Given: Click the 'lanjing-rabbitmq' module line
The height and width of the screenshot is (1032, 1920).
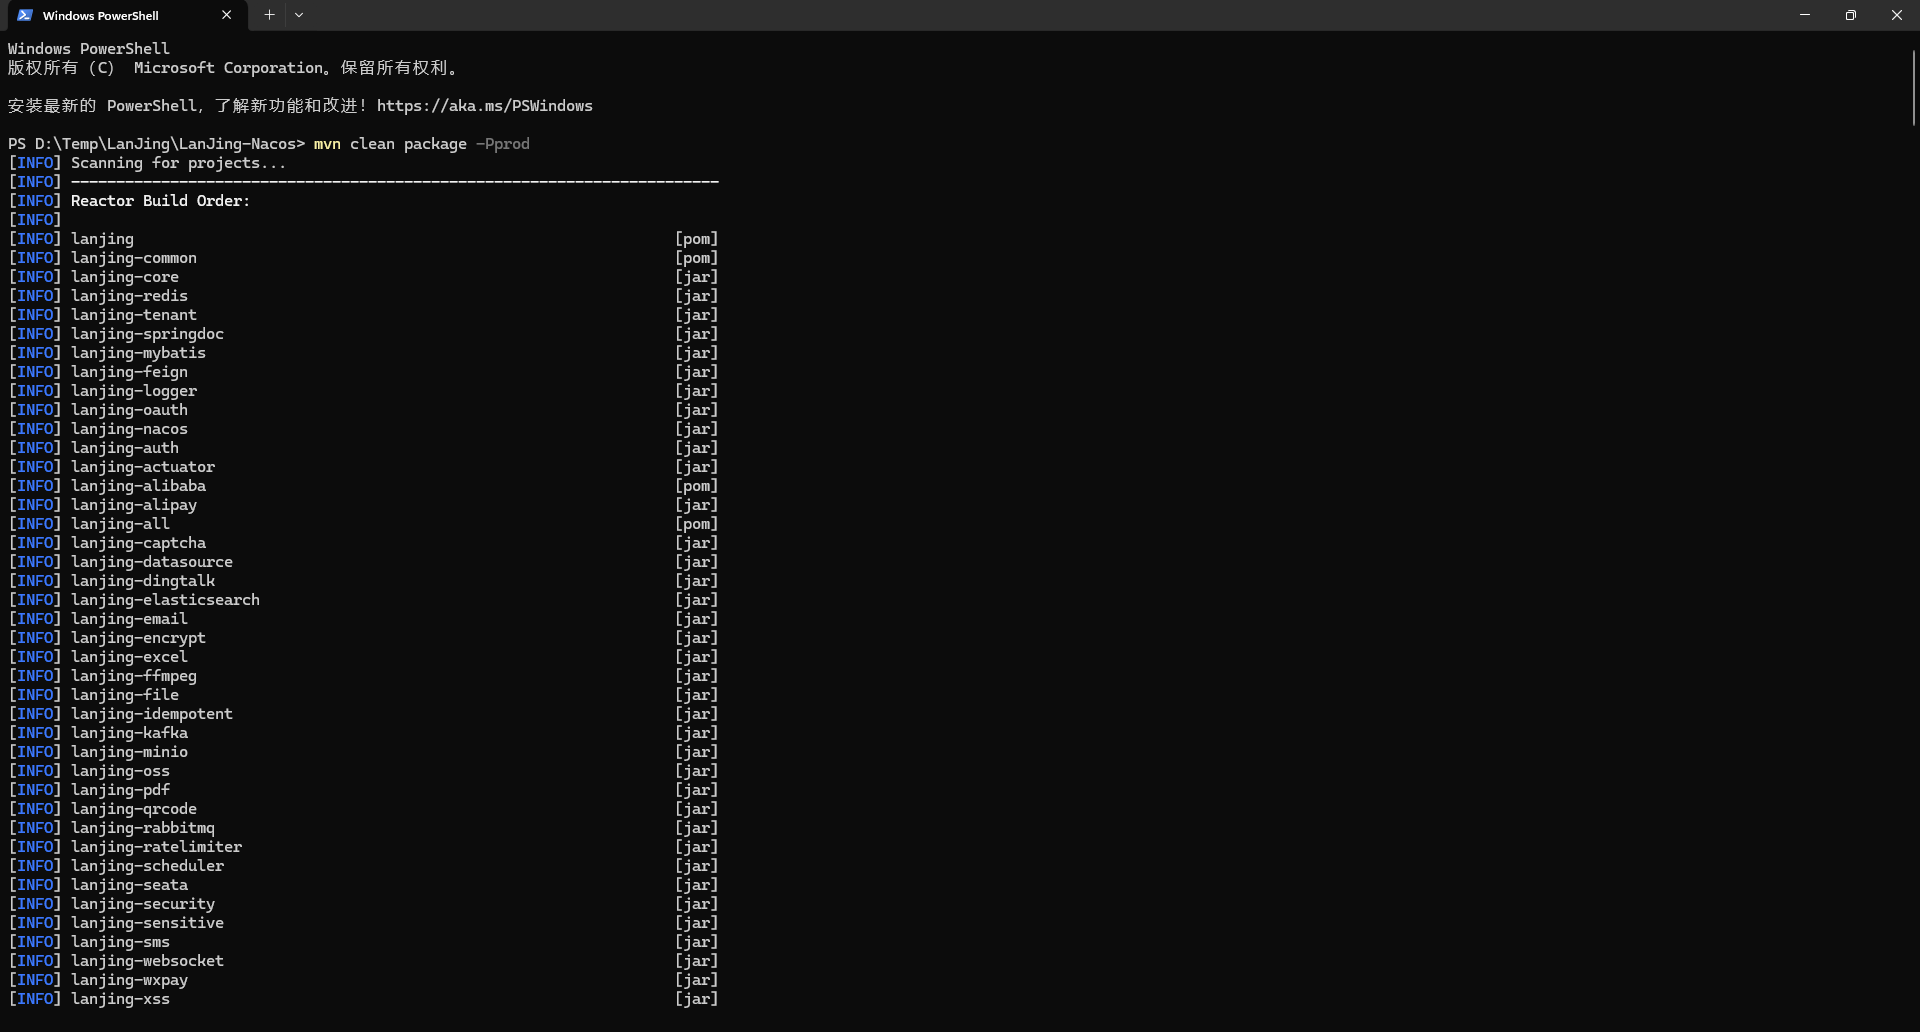Looking at the screenshot, I should 143,828.
